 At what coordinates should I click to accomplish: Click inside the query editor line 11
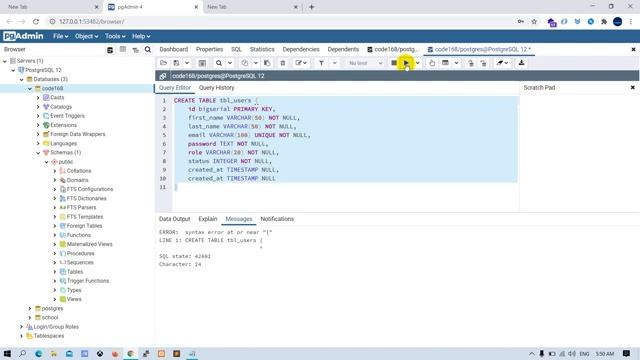(x=345, y=187)
